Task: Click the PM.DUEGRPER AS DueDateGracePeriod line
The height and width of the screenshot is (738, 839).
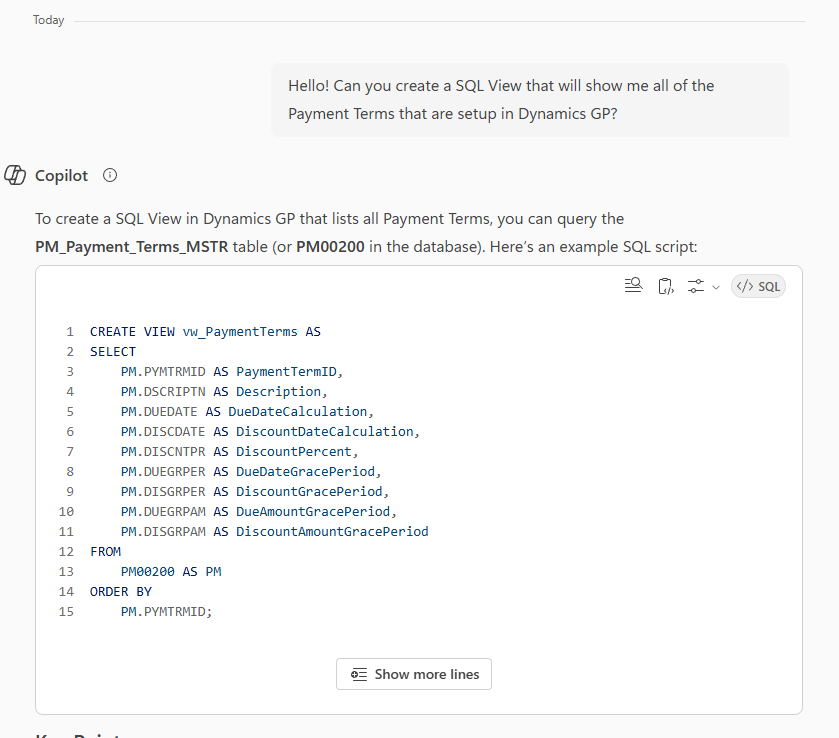Action: click(x=251, y=471)
